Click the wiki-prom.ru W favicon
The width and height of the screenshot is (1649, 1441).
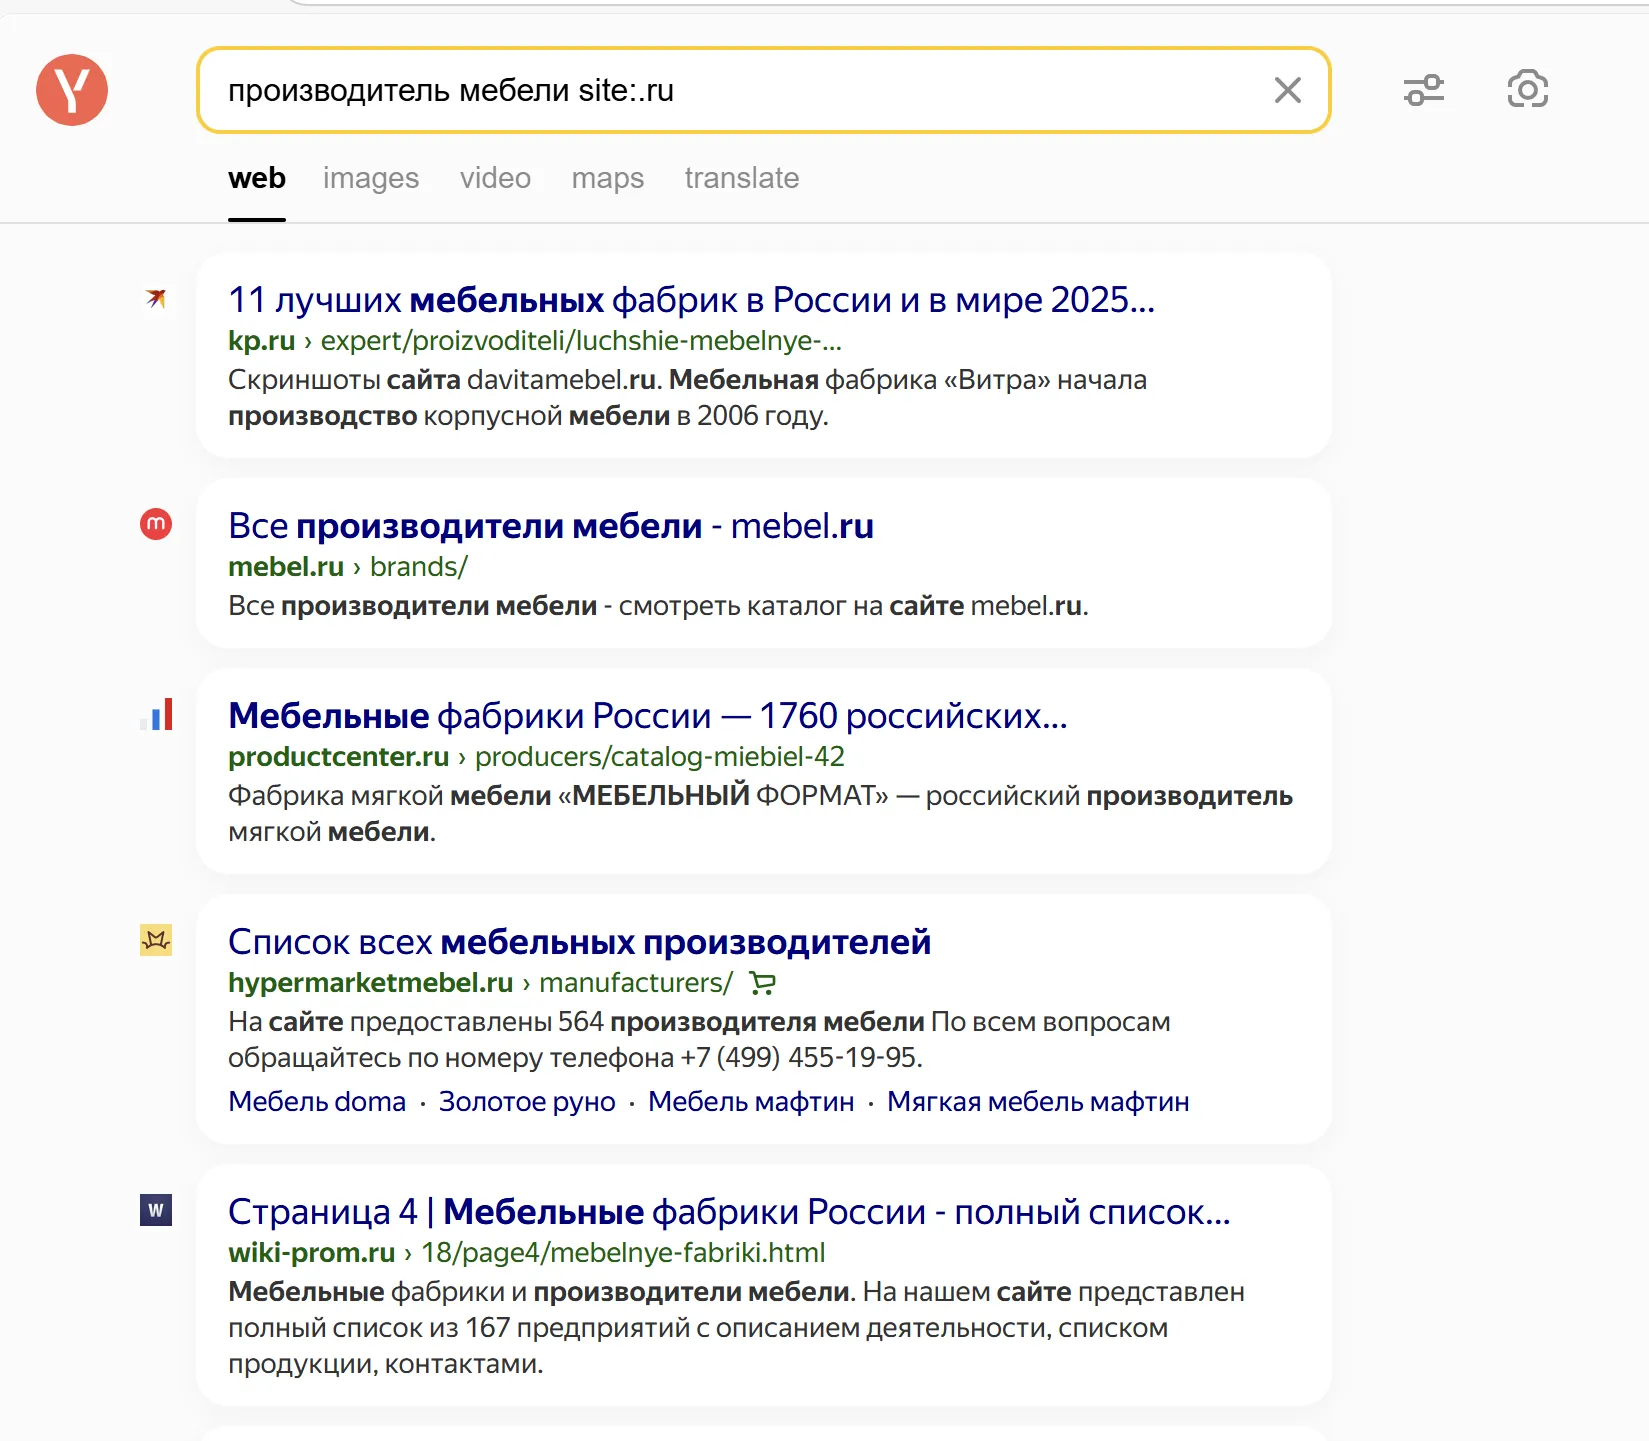click(x=156, y=1210)
